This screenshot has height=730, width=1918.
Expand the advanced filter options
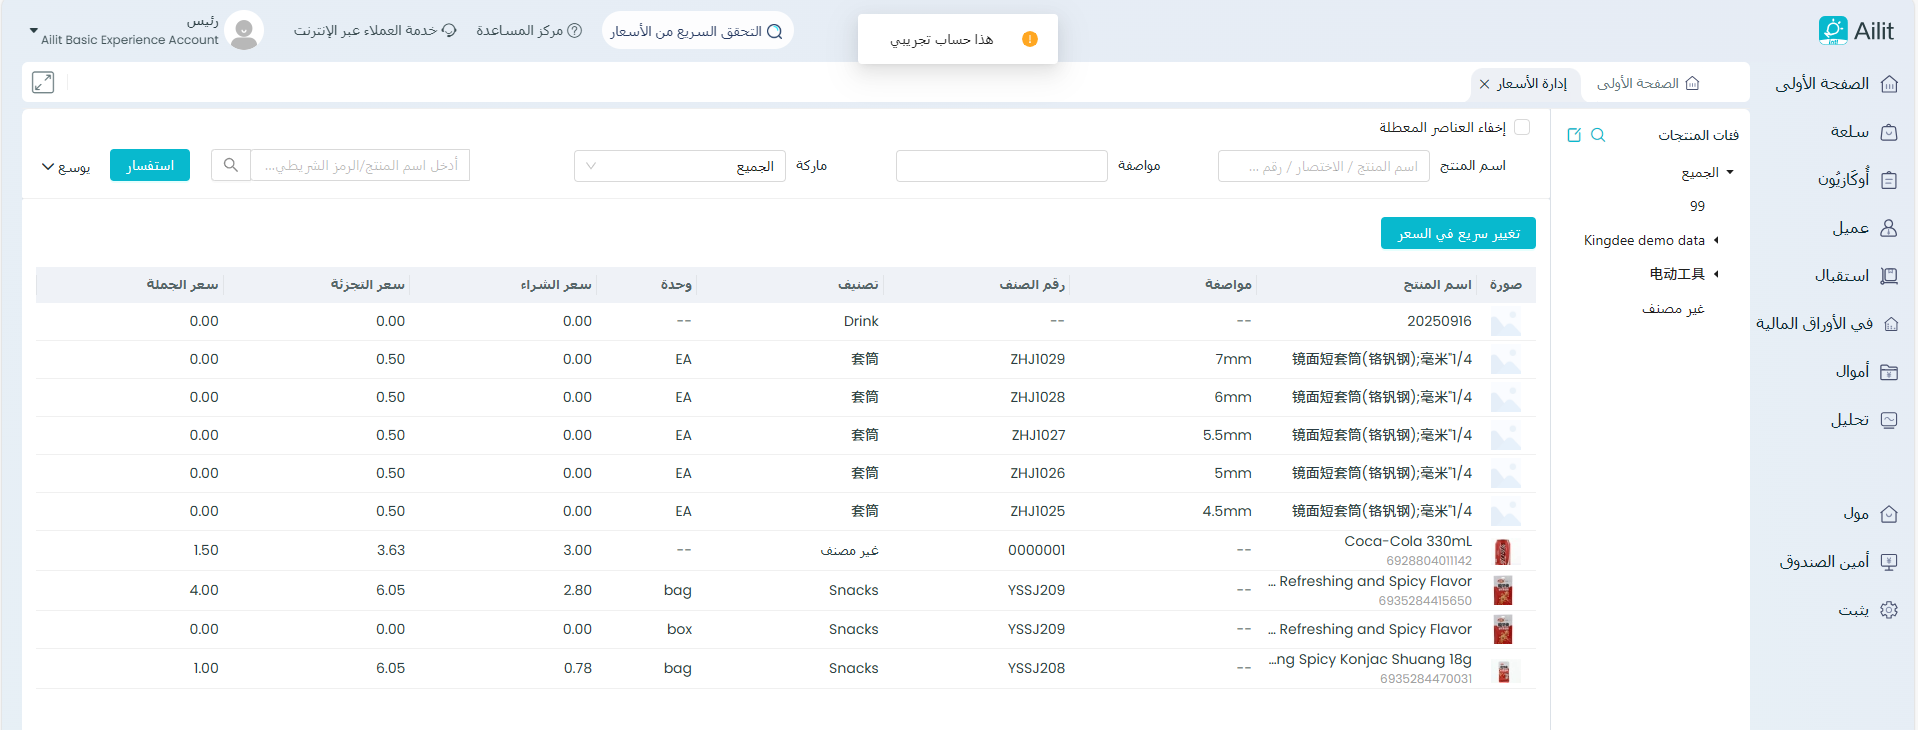pos(66,166)
